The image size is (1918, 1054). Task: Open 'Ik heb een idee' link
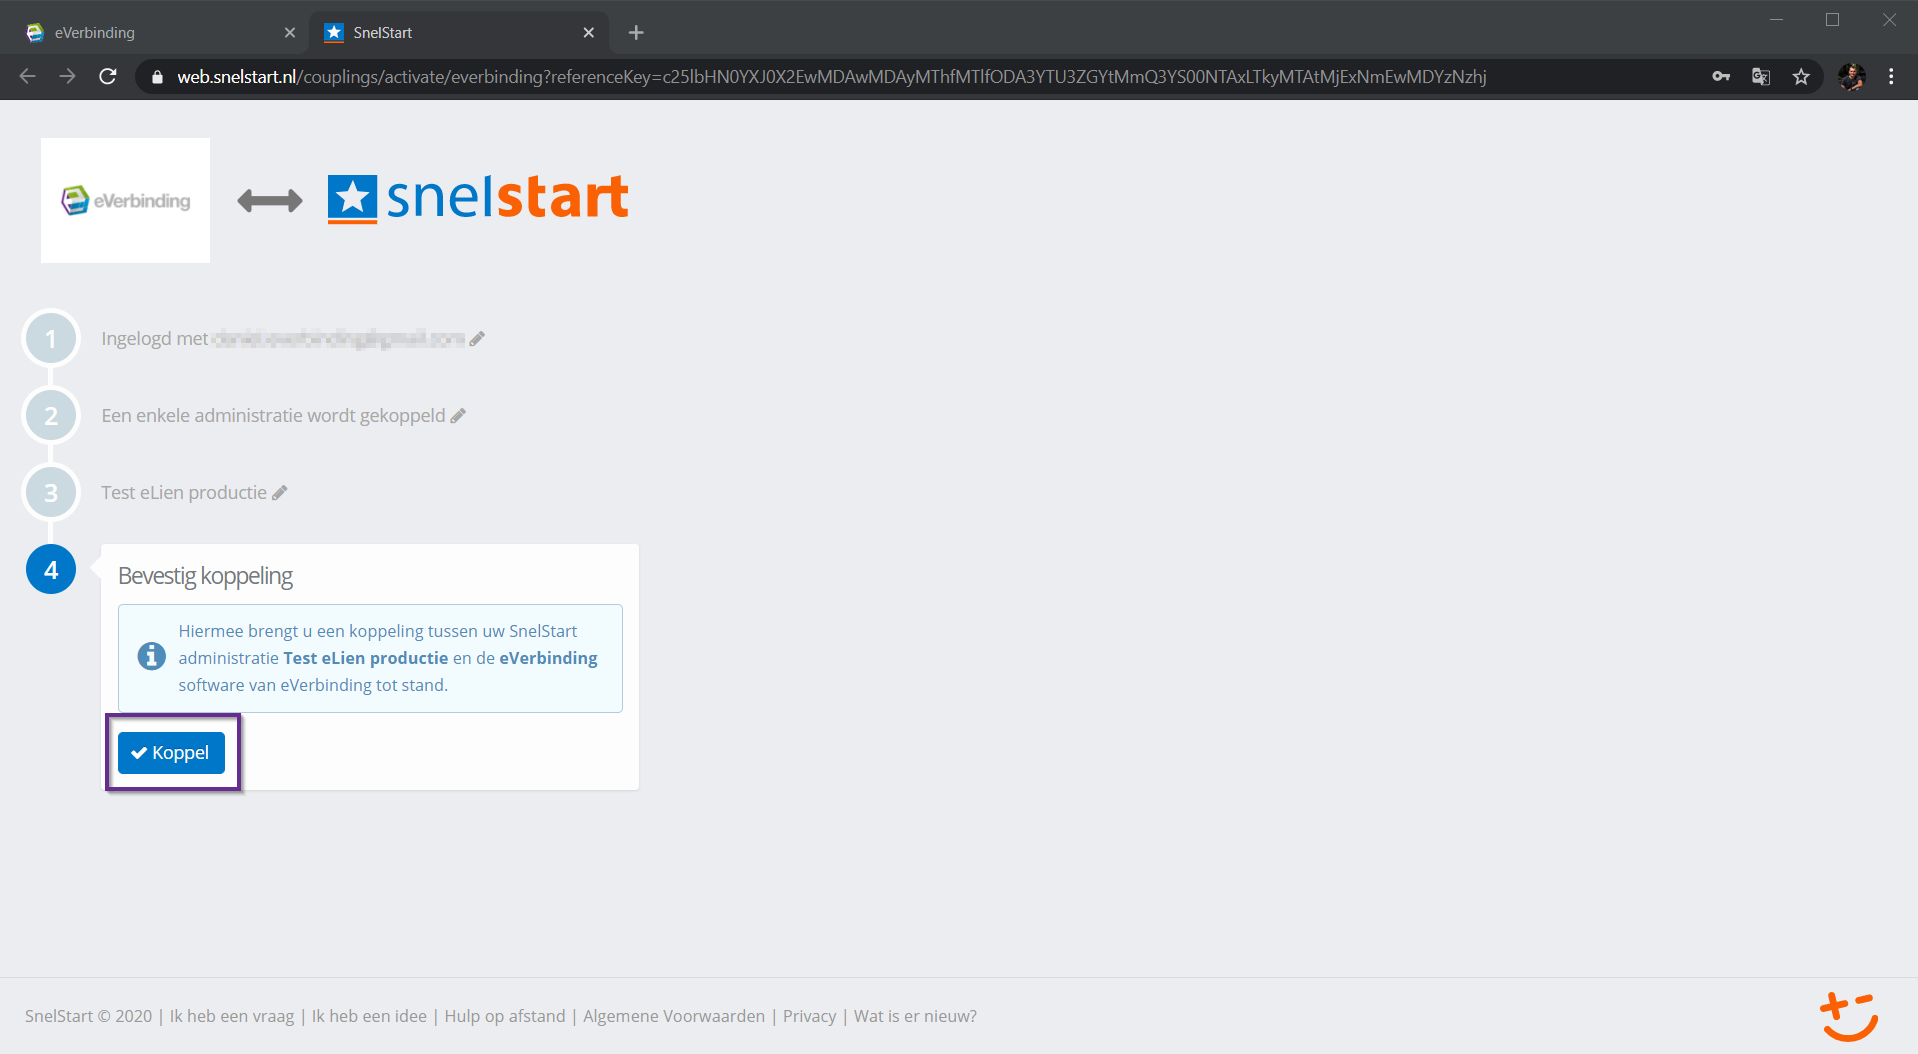(x=369, y=1016)
